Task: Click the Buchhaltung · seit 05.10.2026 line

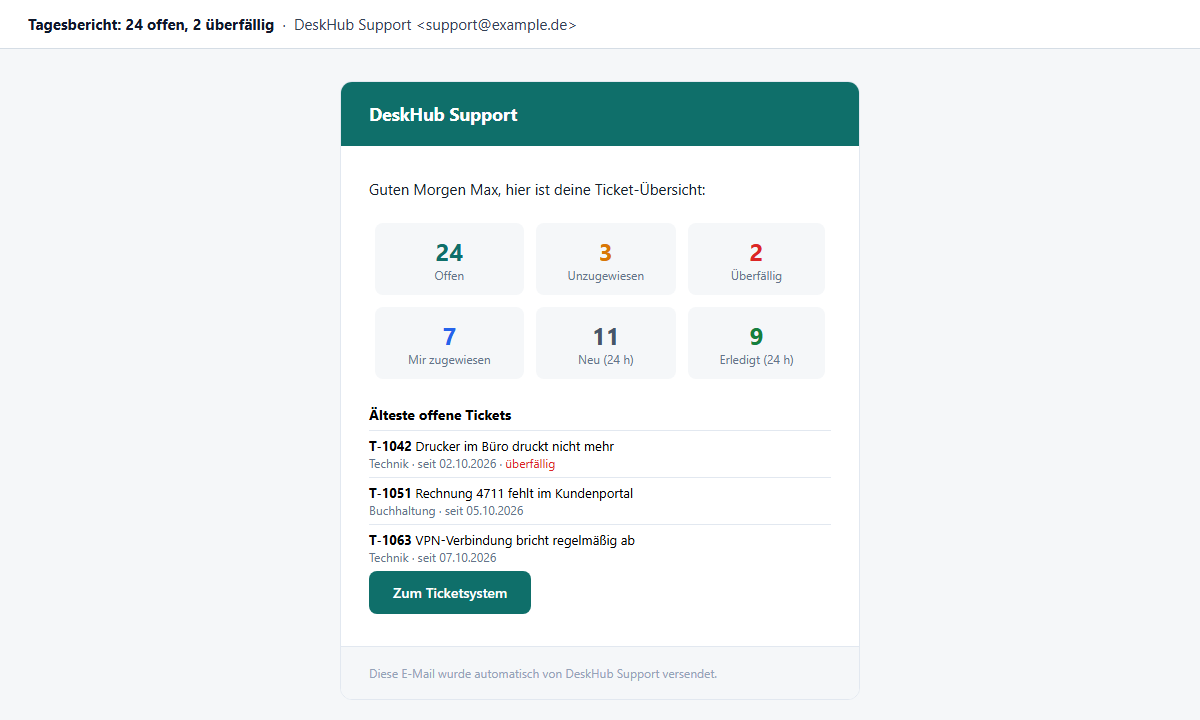Action: point(446,511)
